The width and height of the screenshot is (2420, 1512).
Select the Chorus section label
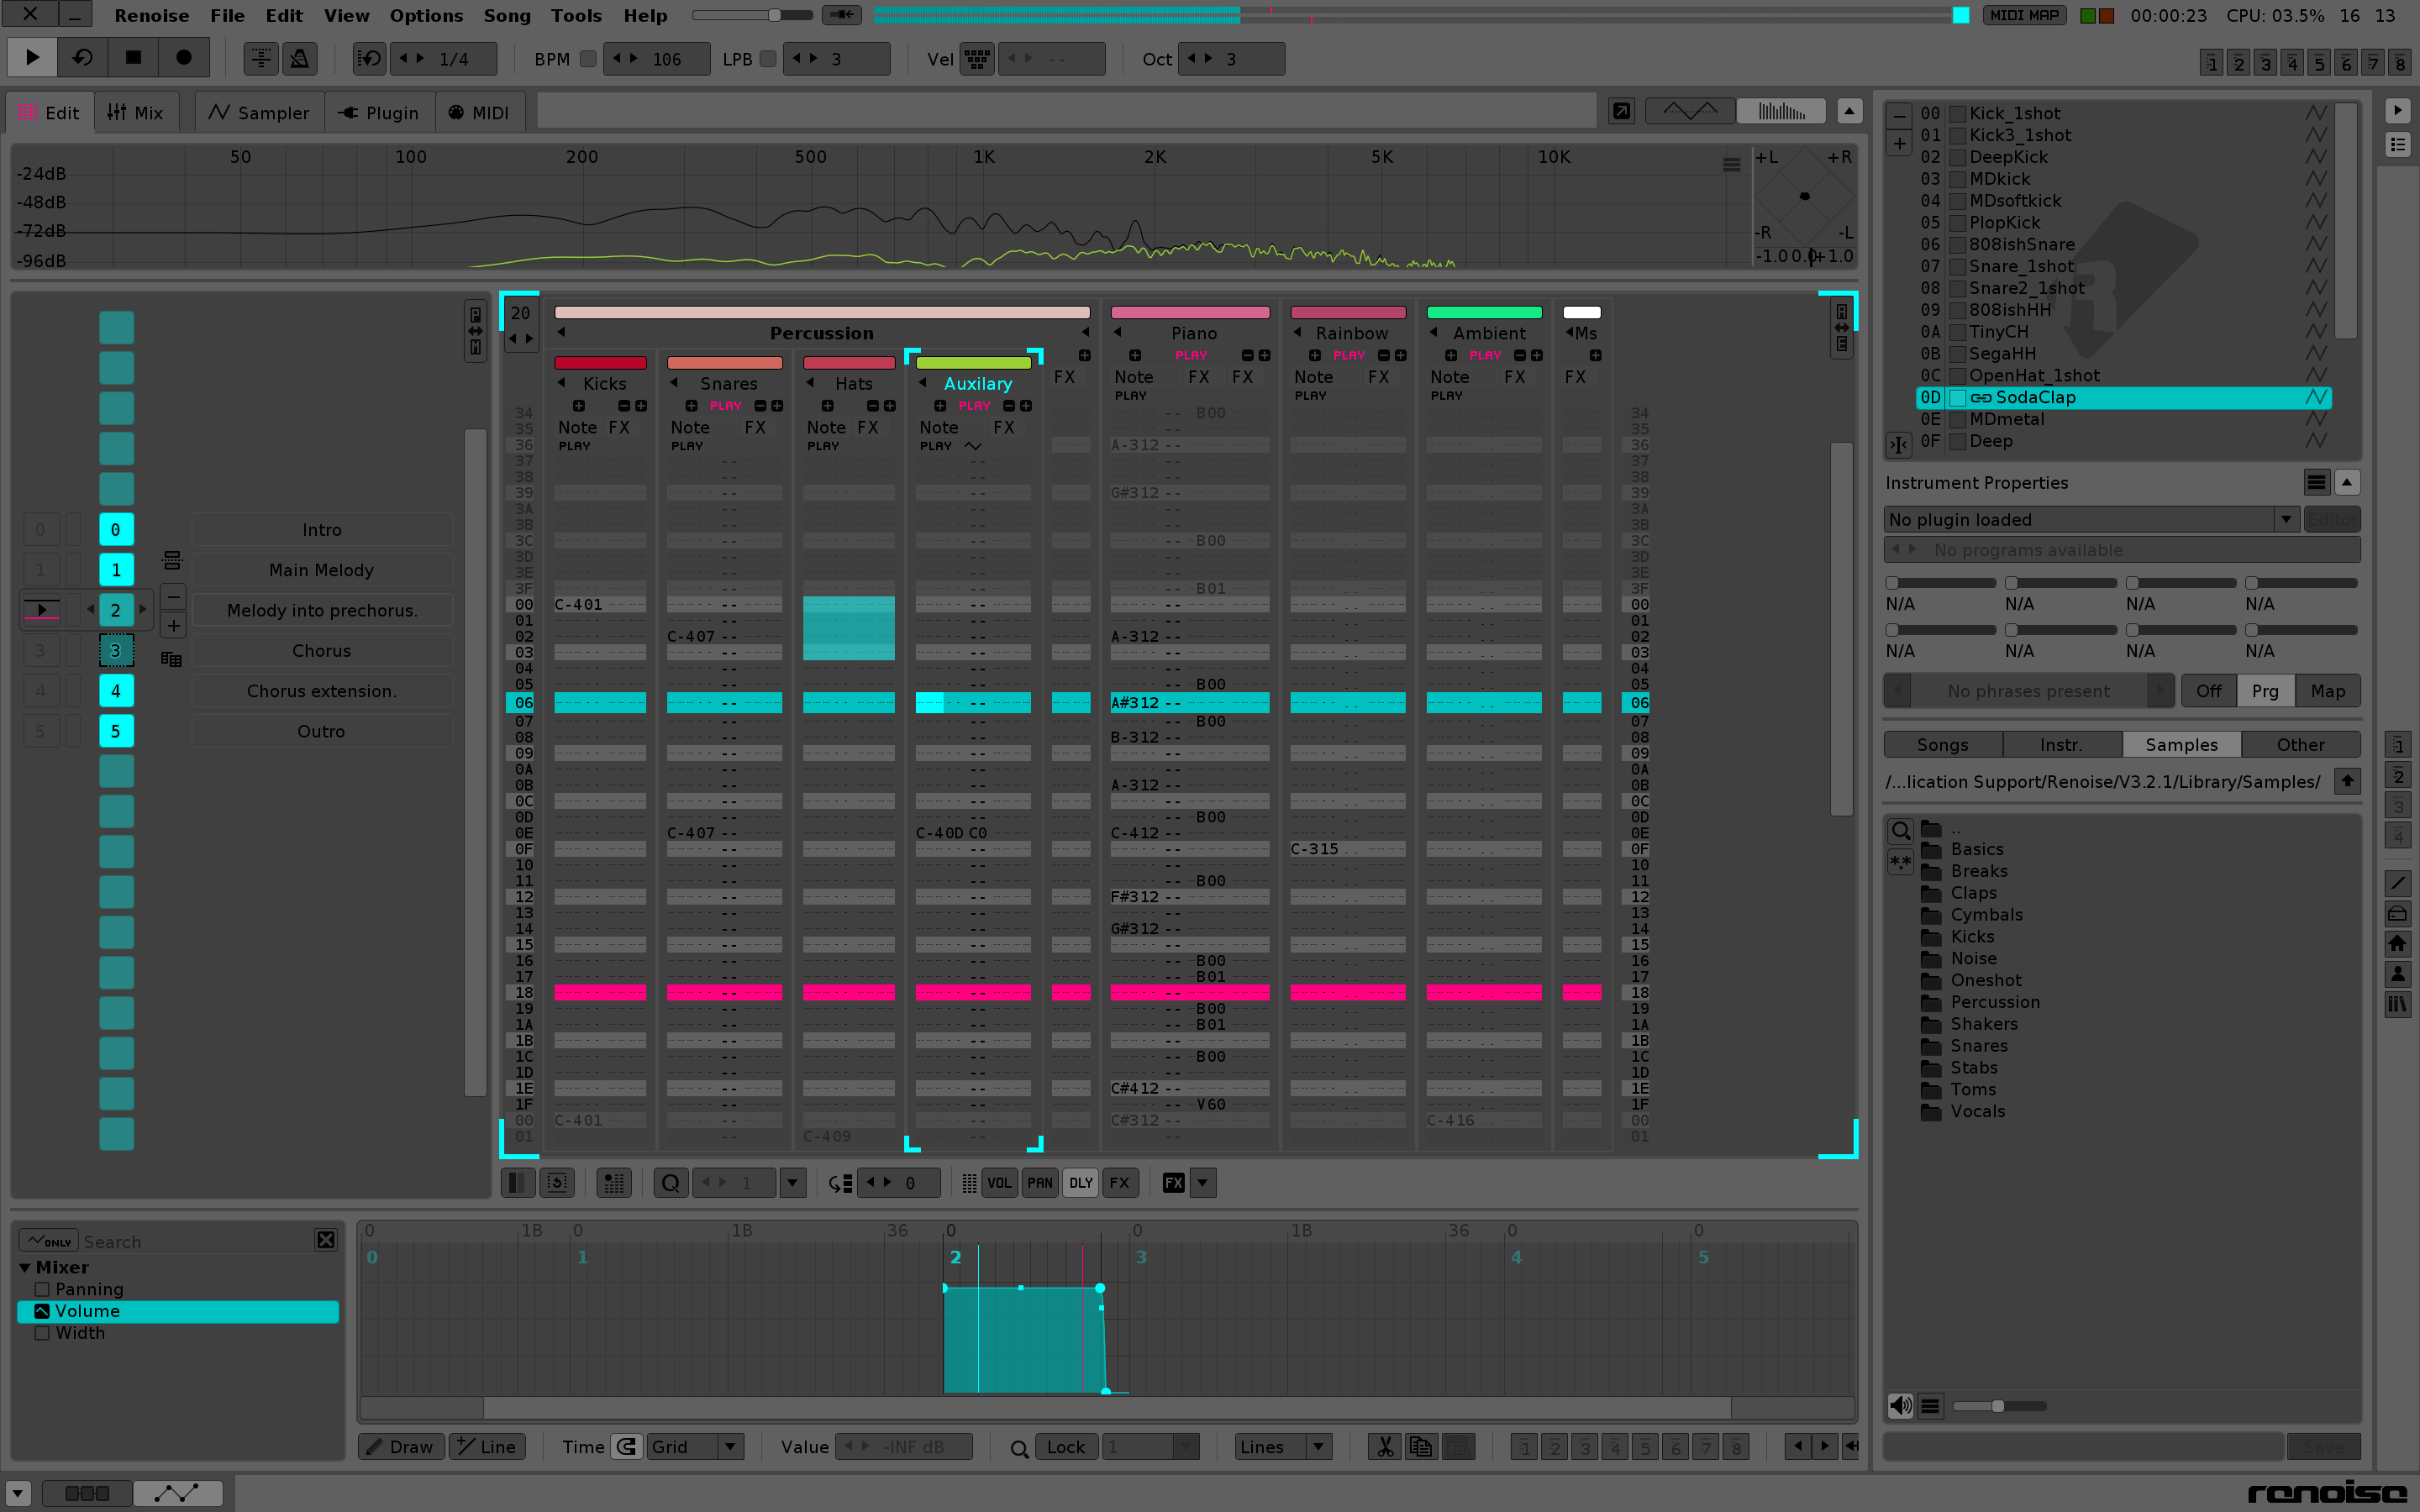click(x=322, y=651)
